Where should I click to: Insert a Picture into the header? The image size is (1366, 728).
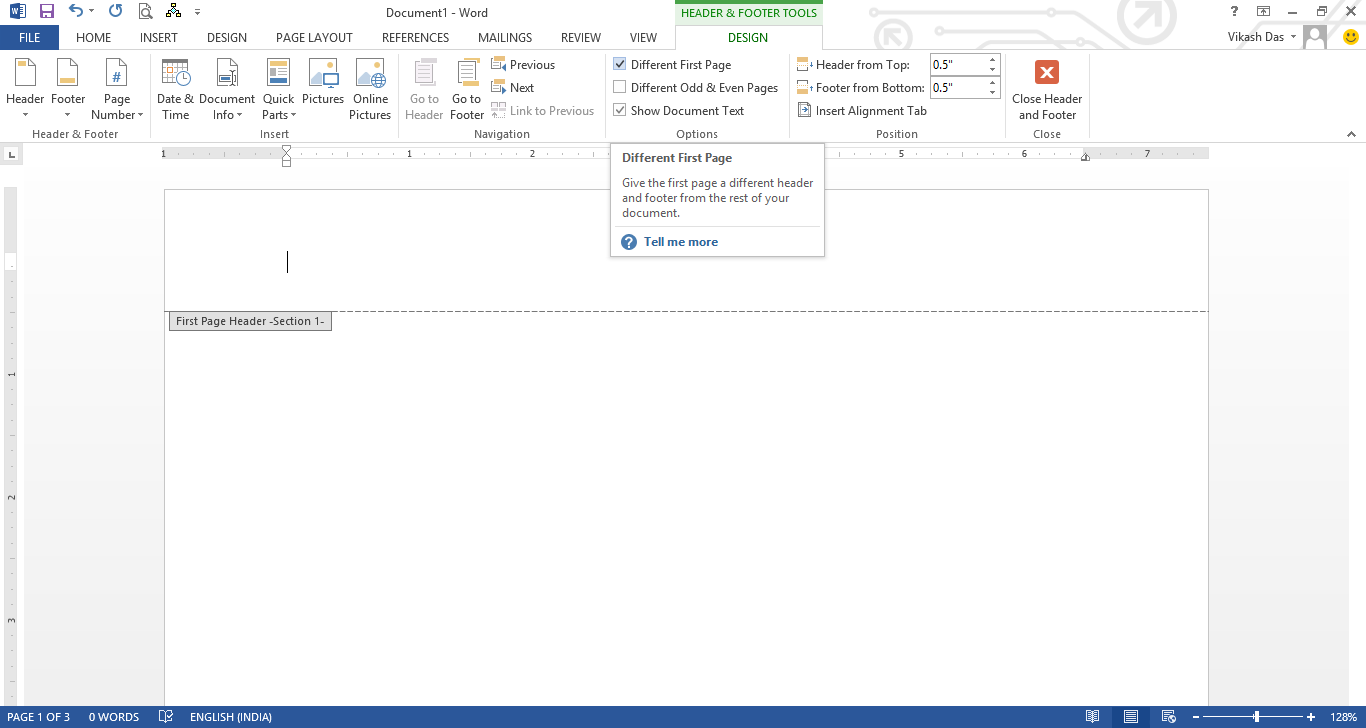coord(323,89)
